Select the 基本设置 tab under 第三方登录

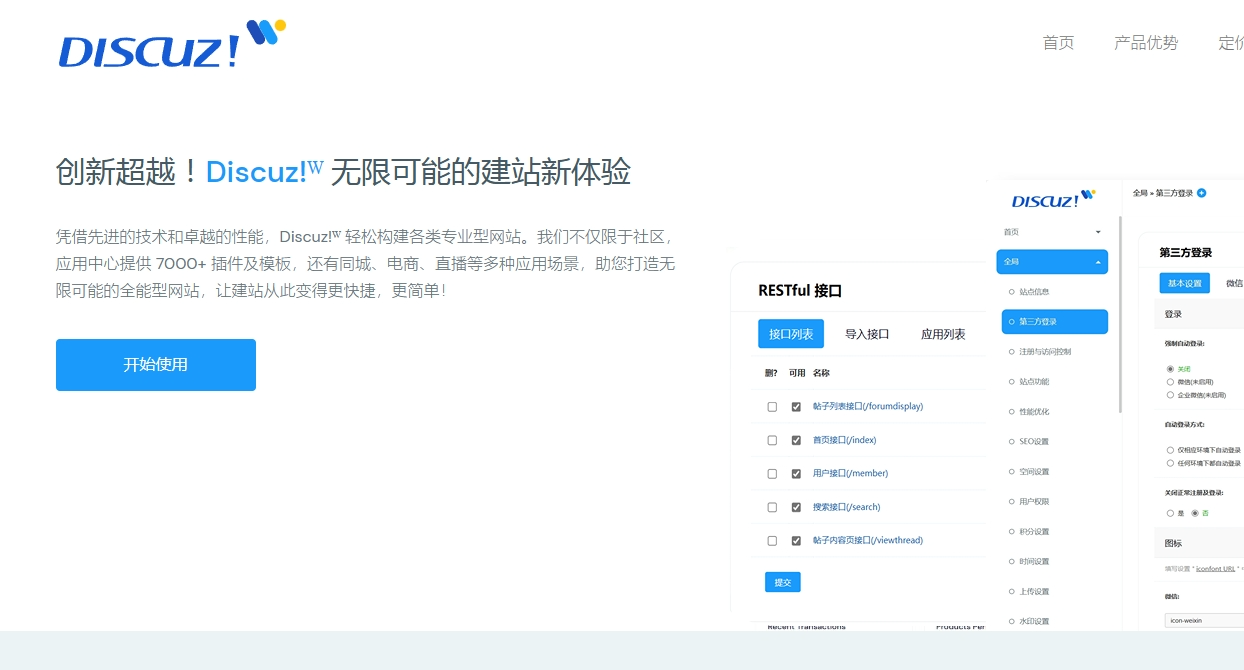[1185, 283]
